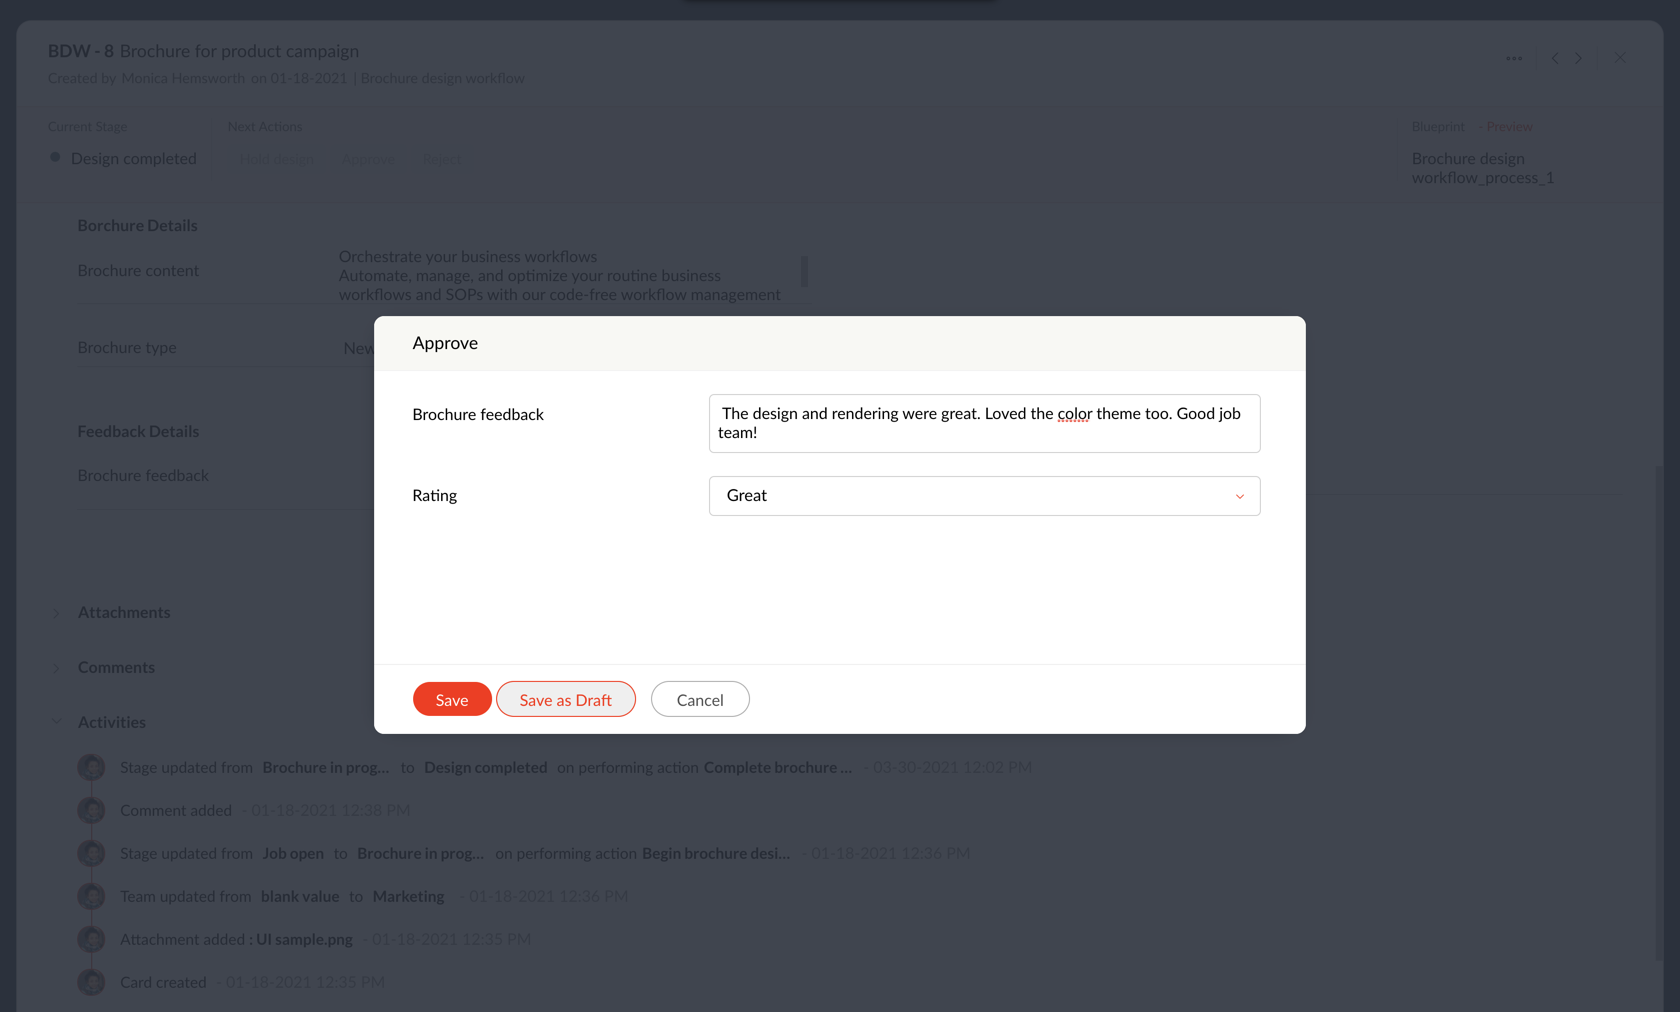The width and height of the screenshot is (1680, 1012).
Task: Click the 'Approve' dialog title
Action: click(445, 343)
